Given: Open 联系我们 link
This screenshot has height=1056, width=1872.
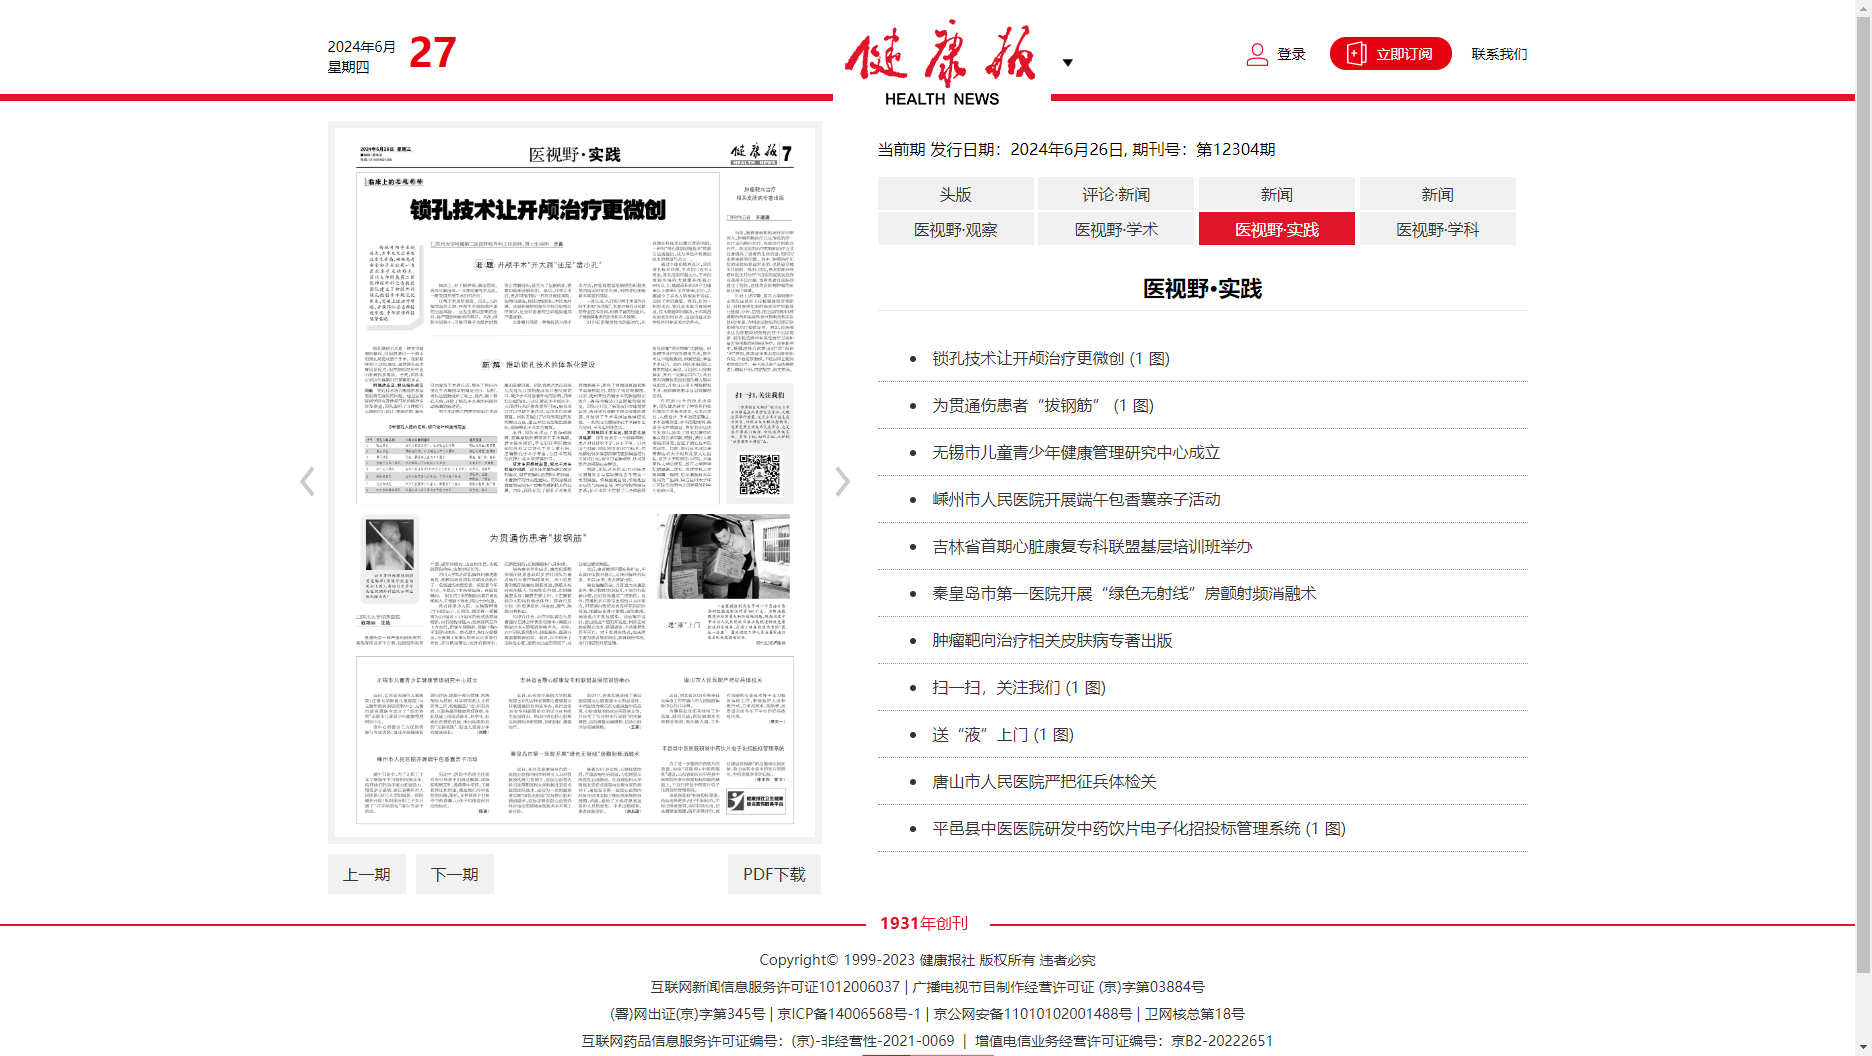Looking at the screenshot, I should coord(1499,54).
